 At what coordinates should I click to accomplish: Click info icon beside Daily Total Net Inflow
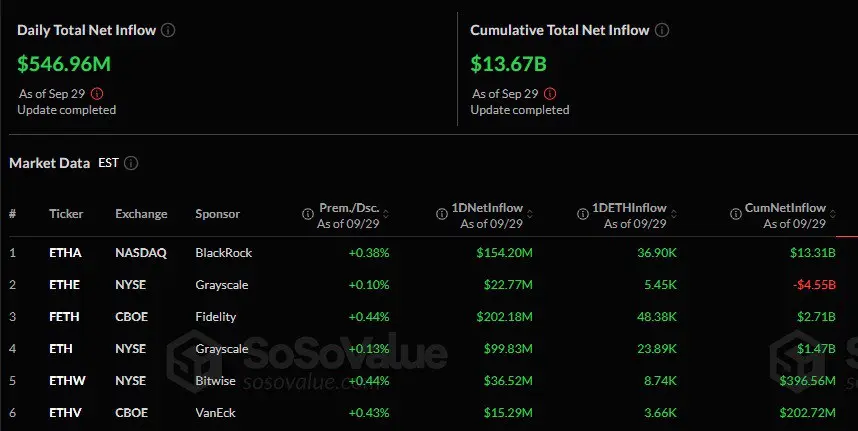point(168,30)
